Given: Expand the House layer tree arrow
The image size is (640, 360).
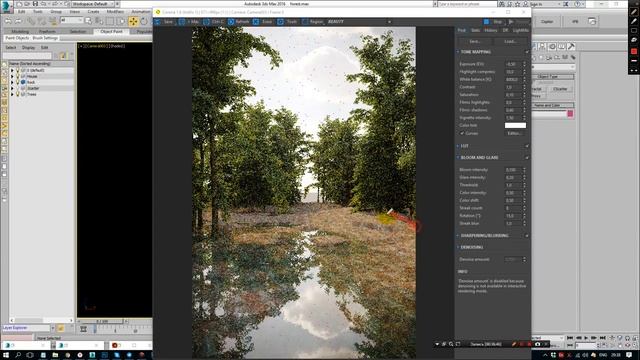Looking at the screenshot, I should 12,76.
